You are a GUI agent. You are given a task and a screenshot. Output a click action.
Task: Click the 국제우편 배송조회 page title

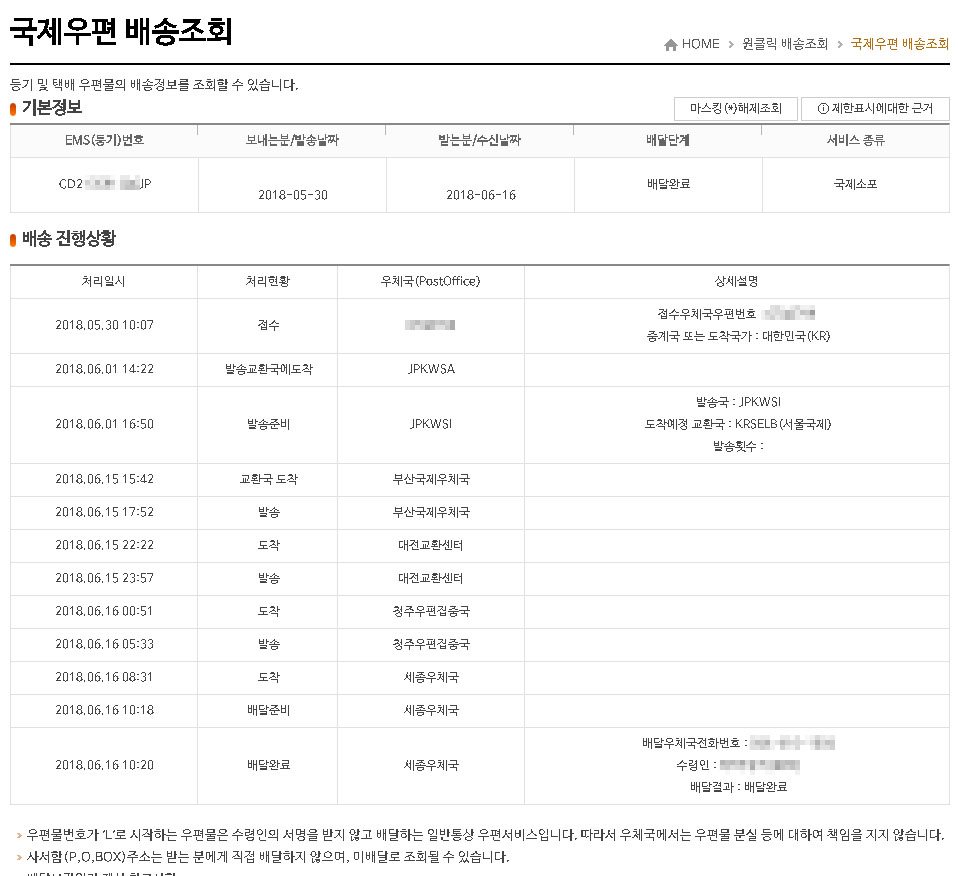[121, 31]
